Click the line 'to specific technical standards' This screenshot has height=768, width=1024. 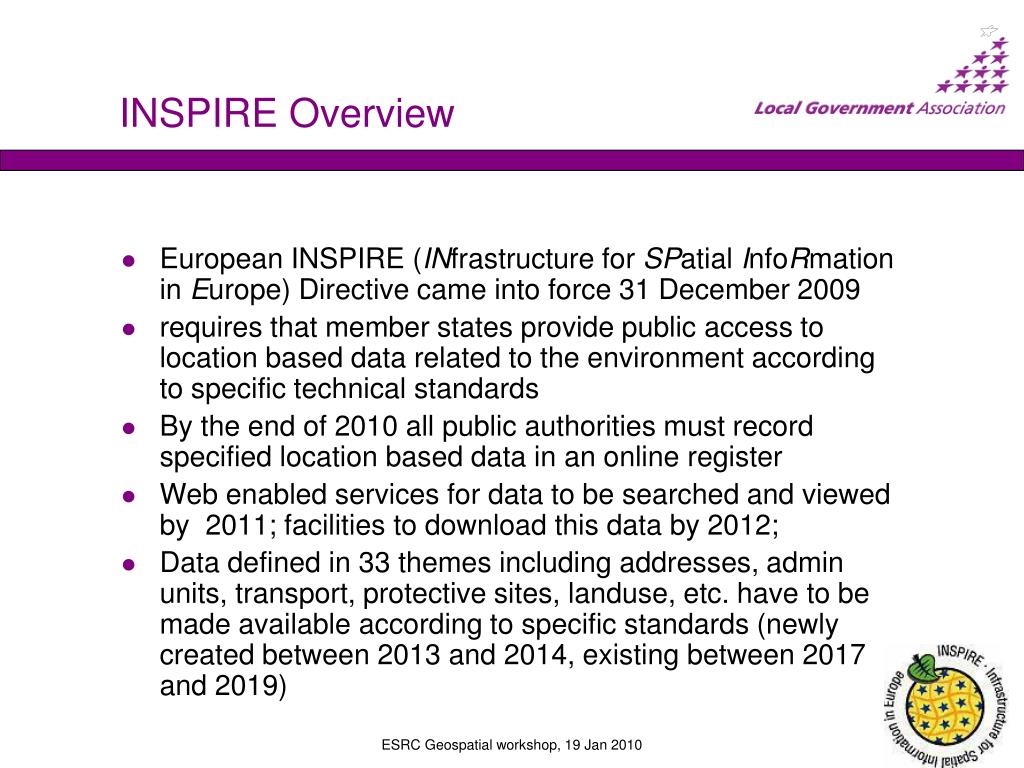click(x=349, y=389)
